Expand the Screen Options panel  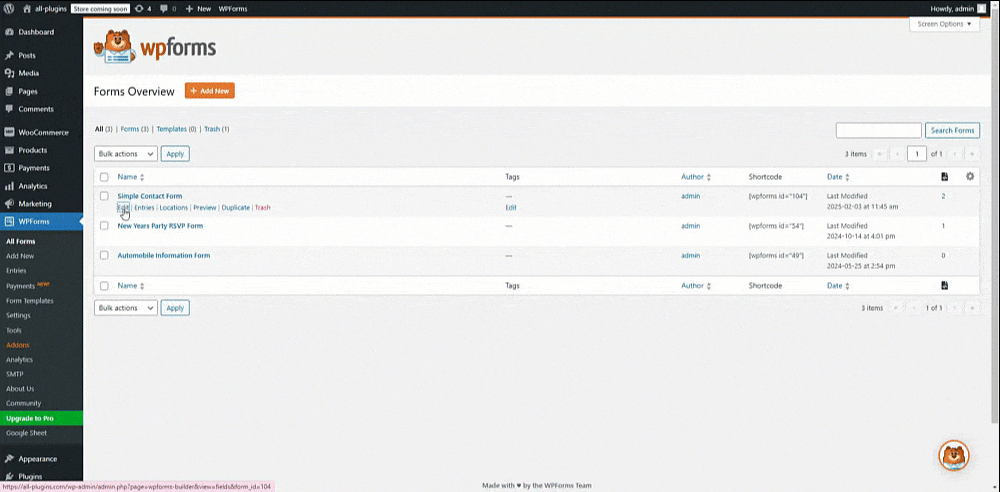click(x=944, y=24)
